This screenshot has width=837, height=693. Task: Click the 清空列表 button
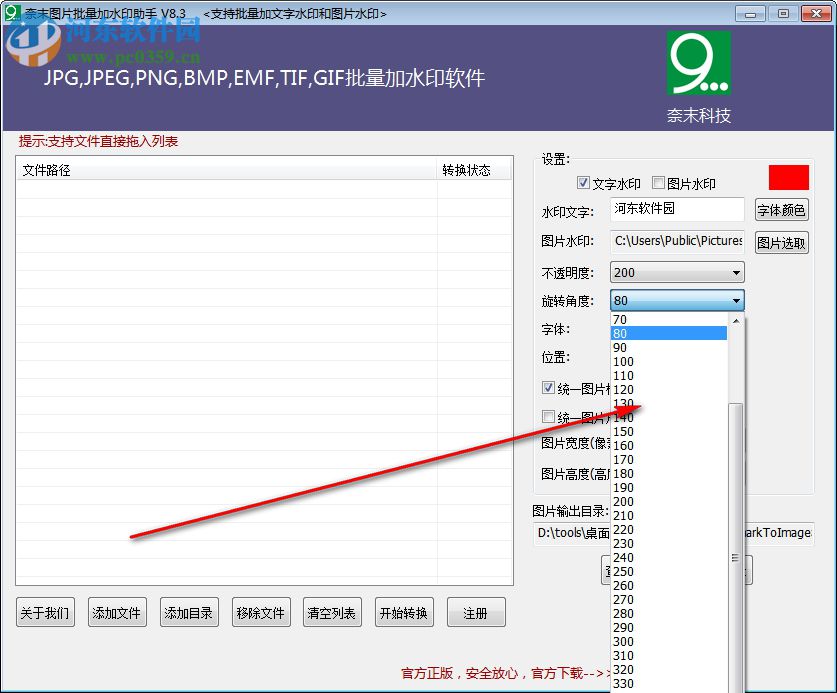tap(332, 612)
